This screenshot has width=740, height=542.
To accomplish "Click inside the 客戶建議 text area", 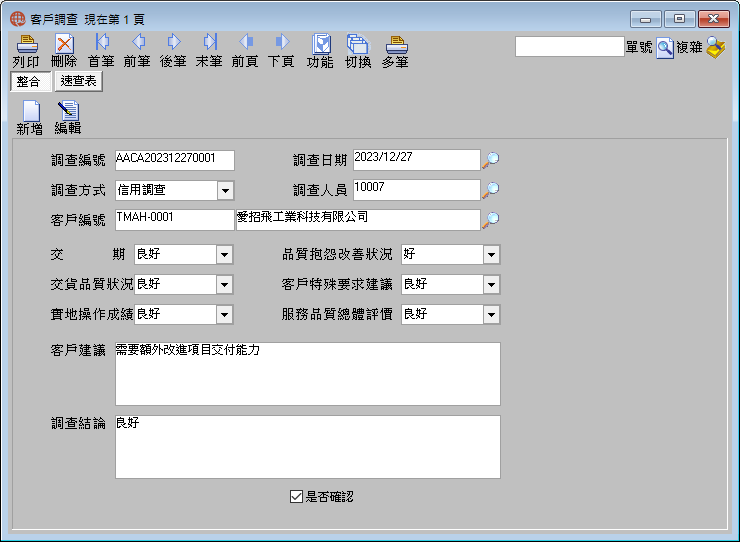I will click(x=308, y=374).
